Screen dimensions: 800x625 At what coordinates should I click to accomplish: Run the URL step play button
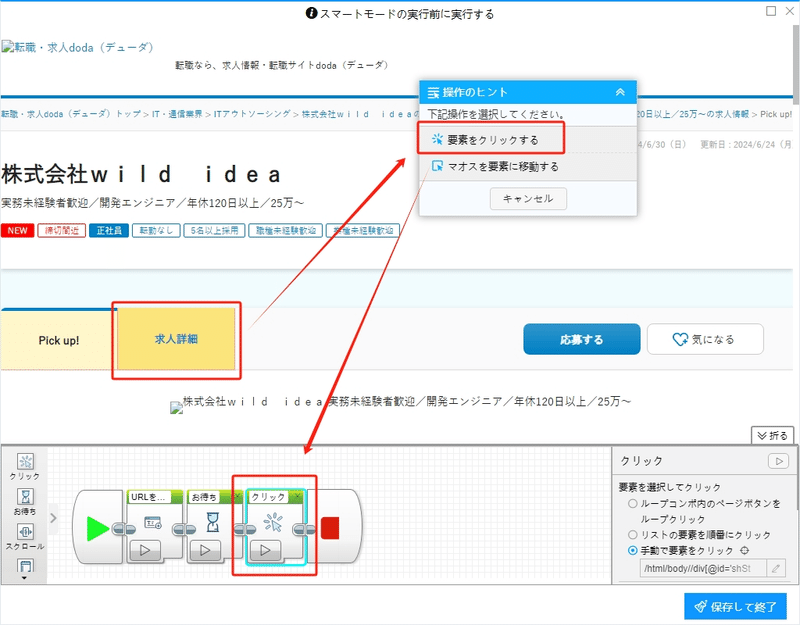(x=145, y=550)
